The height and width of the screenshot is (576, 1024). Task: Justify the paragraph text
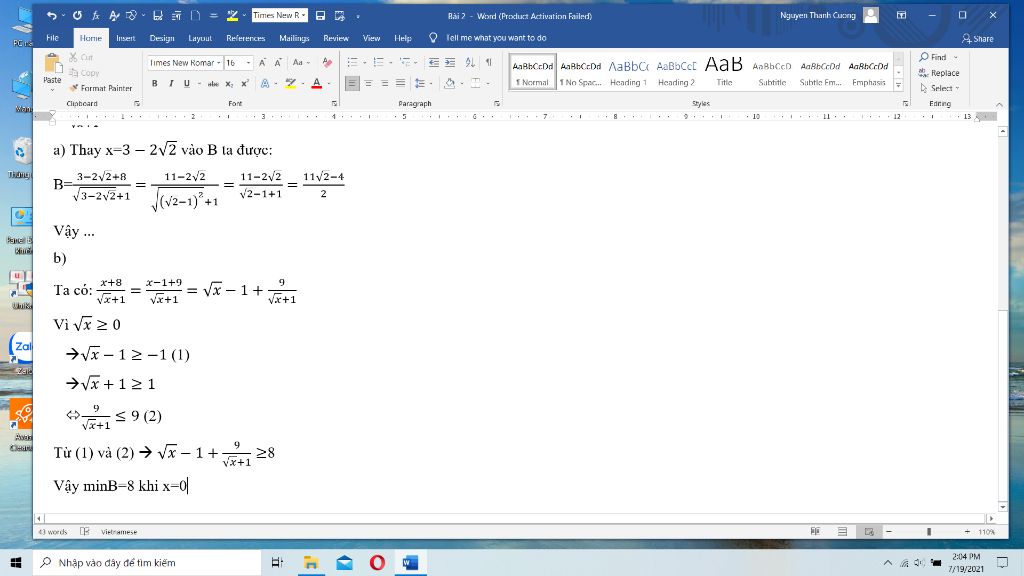point(400,84)
